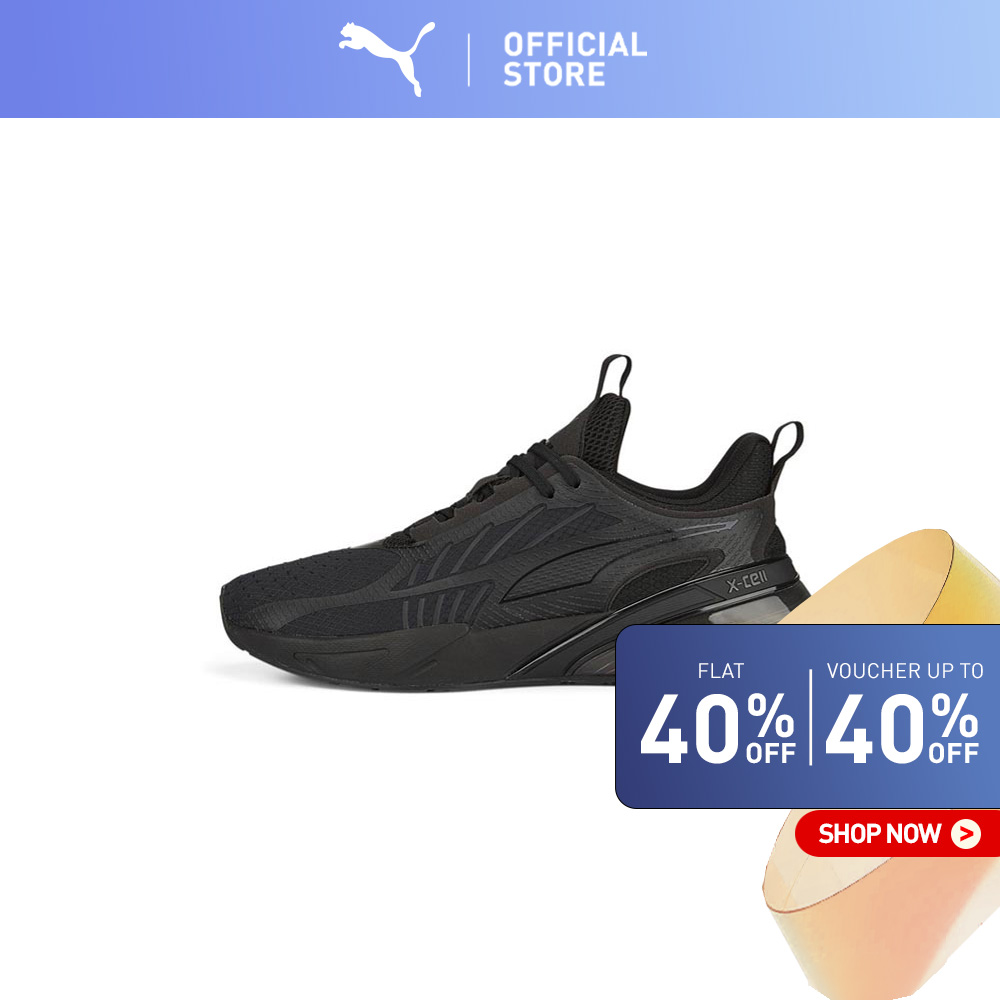Click the divider line beside the Puma logo
Screen dimensions: 1000x1000
tap(469, 59)
